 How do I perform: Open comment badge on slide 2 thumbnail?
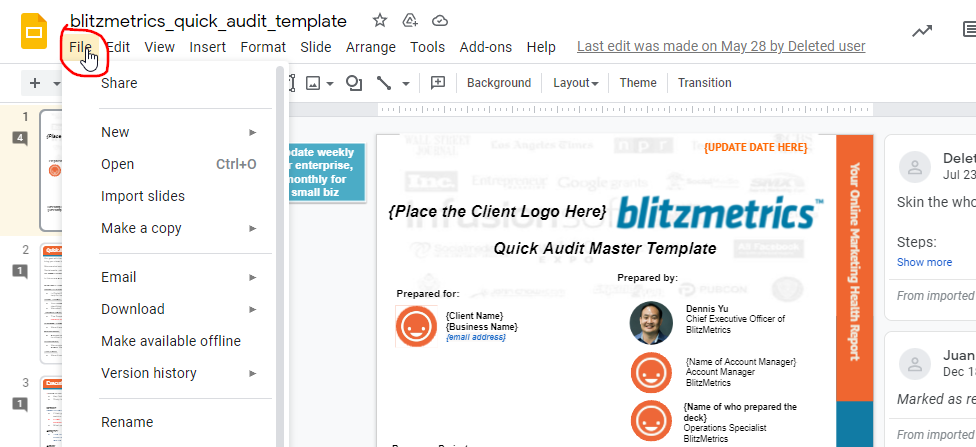coord(21,271)
